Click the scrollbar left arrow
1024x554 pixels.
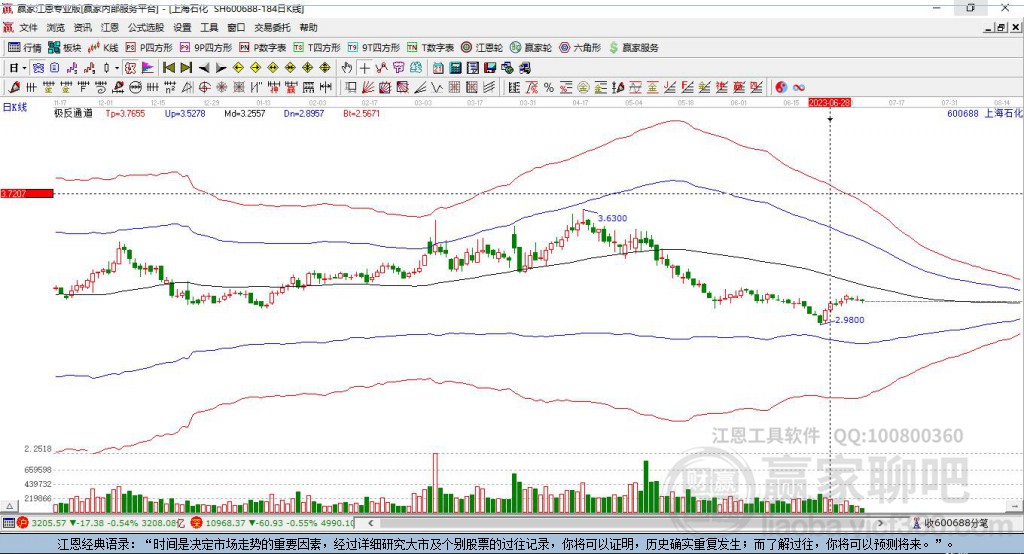pos(370,523)
